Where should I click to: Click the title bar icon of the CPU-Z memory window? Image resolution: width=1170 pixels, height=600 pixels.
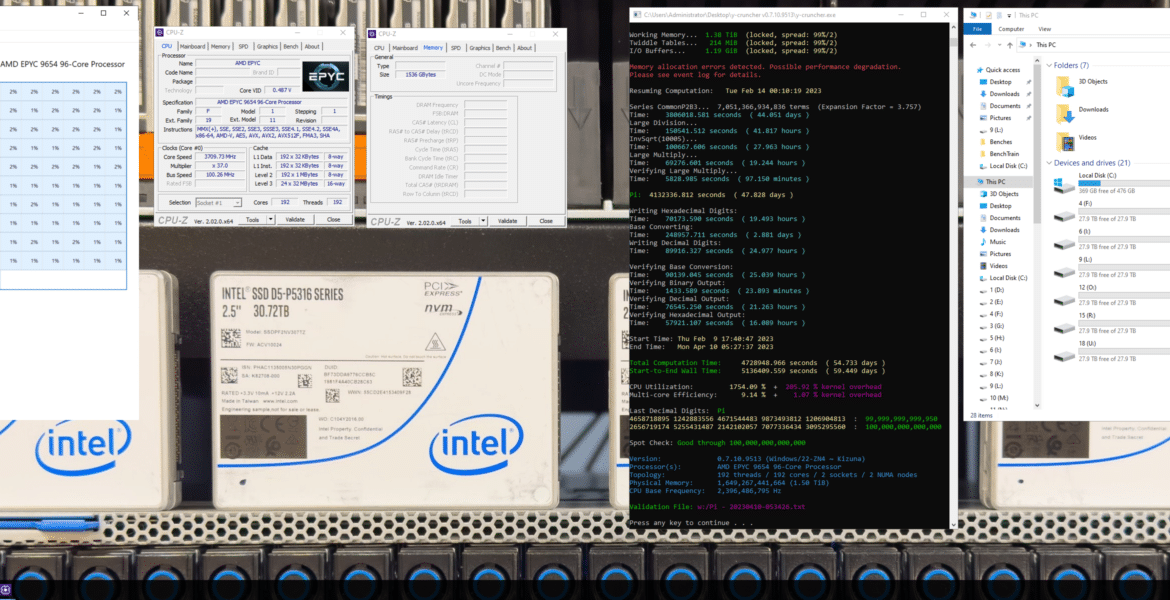click(372, 34)
